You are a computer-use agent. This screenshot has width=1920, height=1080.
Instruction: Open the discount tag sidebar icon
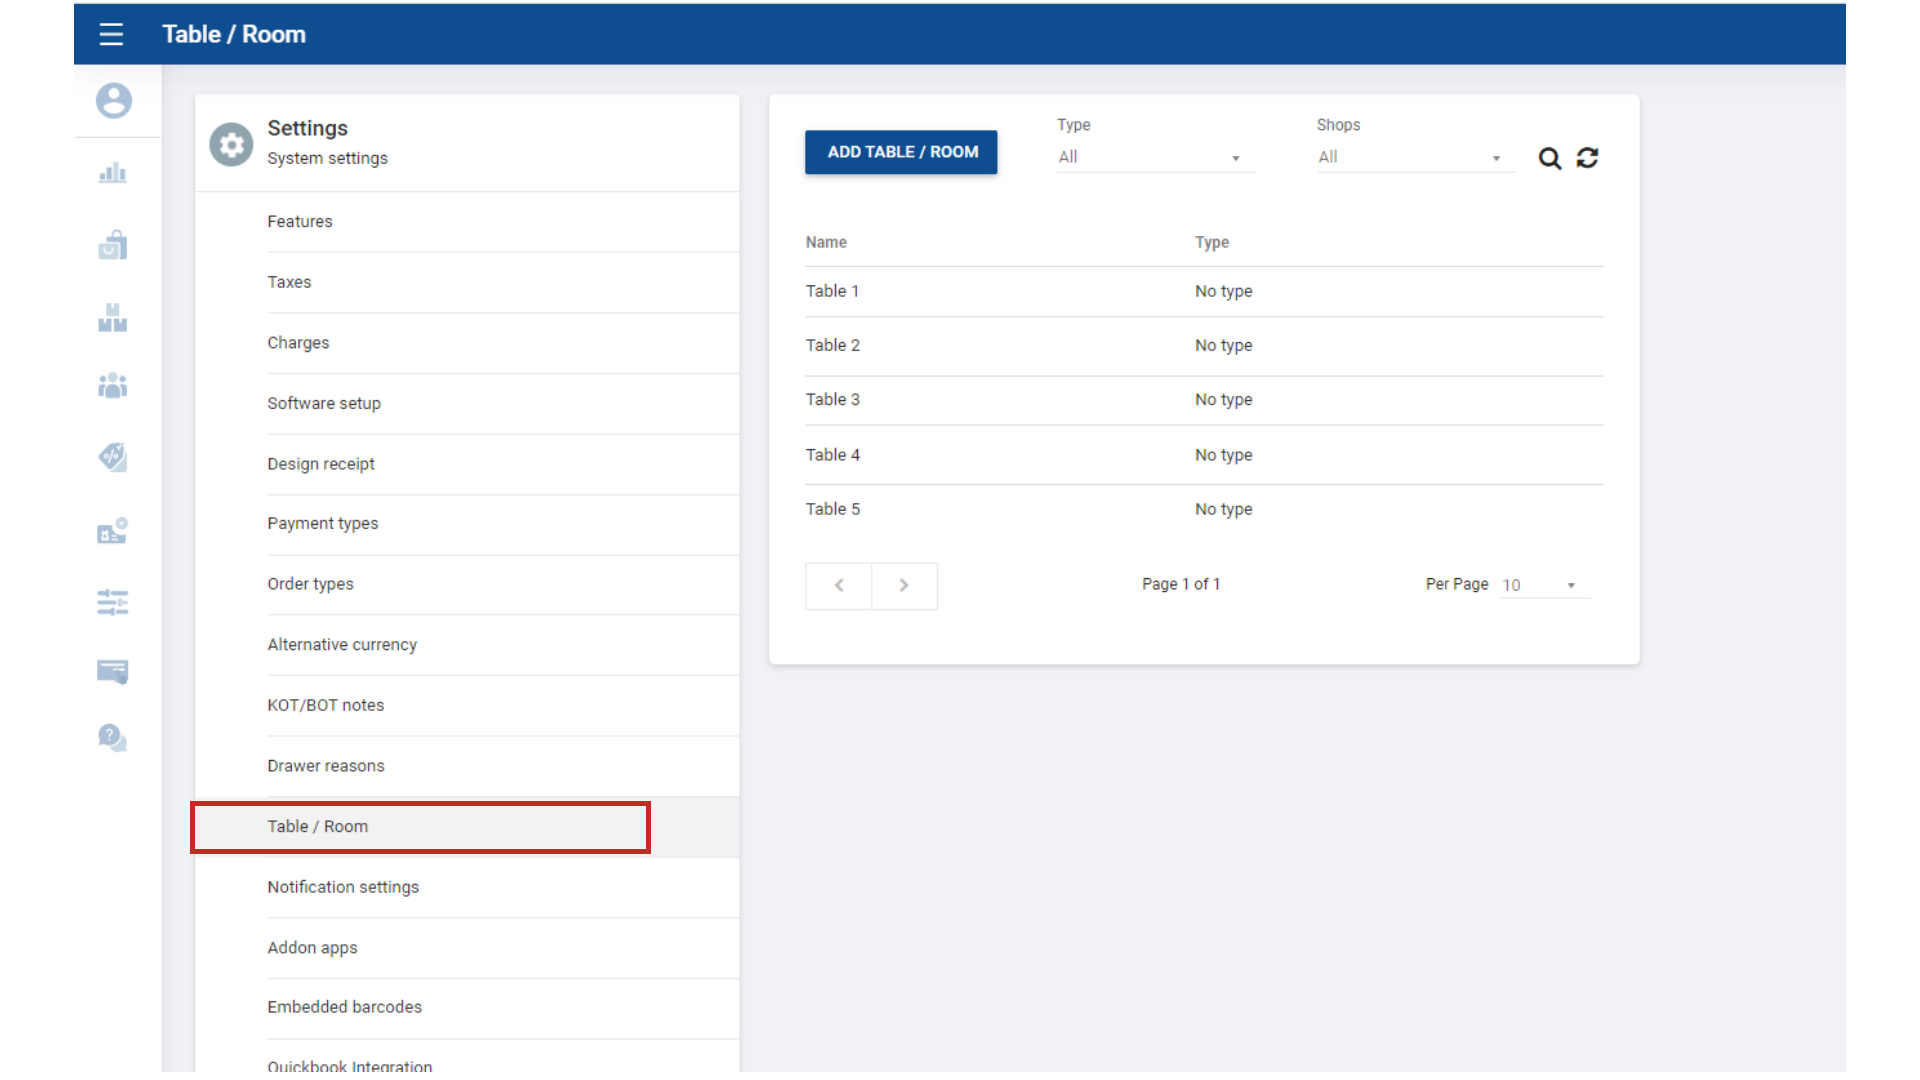113,457
